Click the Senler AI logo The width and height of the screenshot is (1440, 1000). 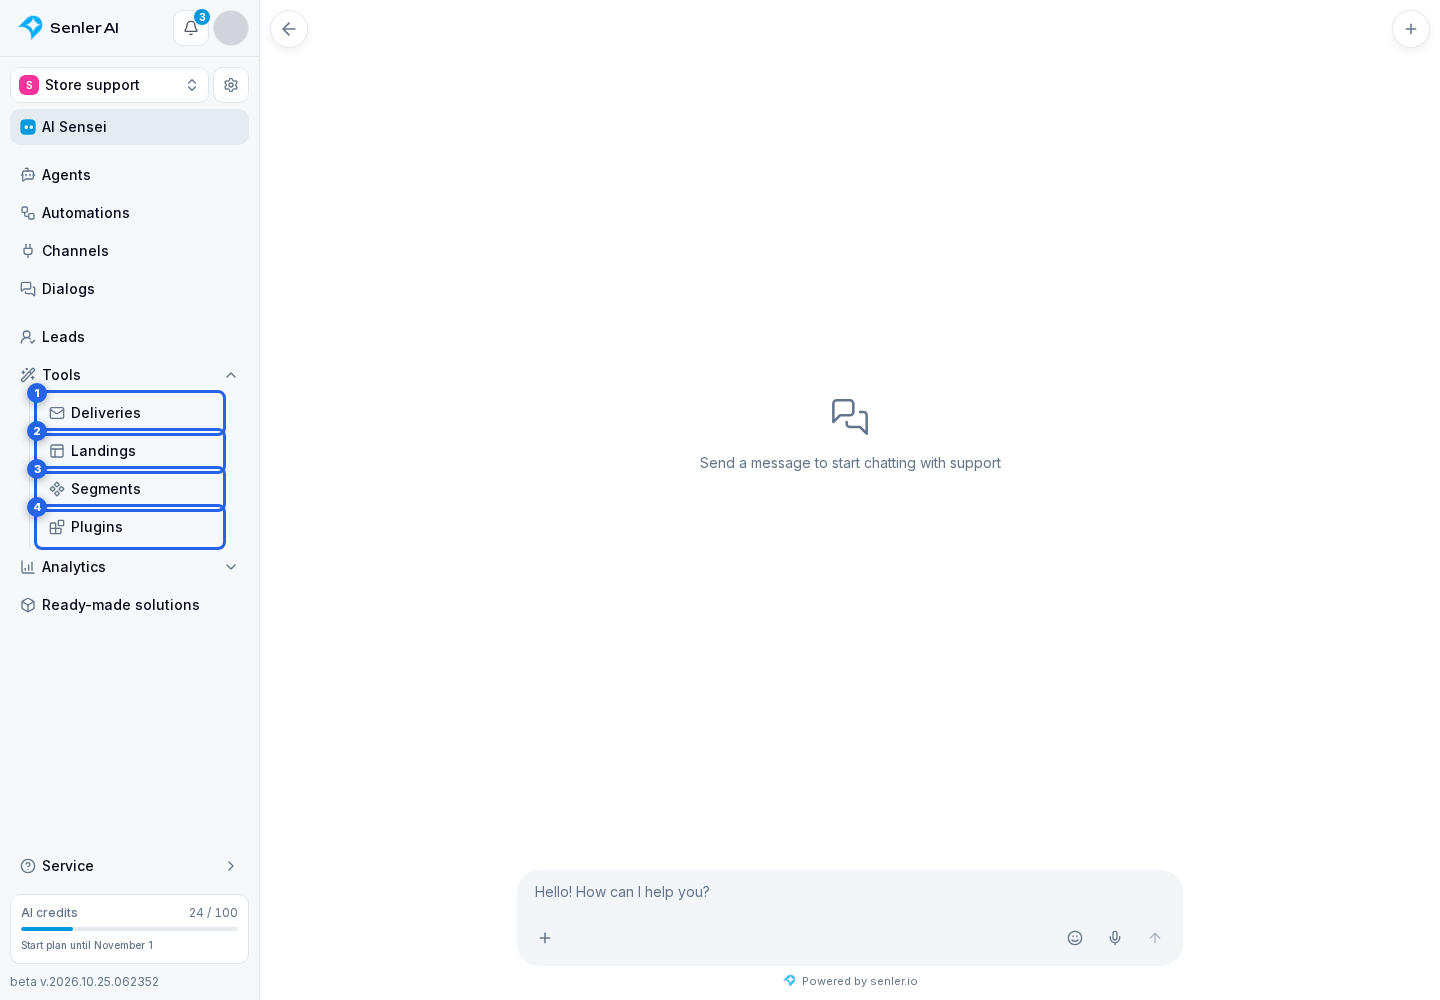pyautogui.click(x=69, y=28)
